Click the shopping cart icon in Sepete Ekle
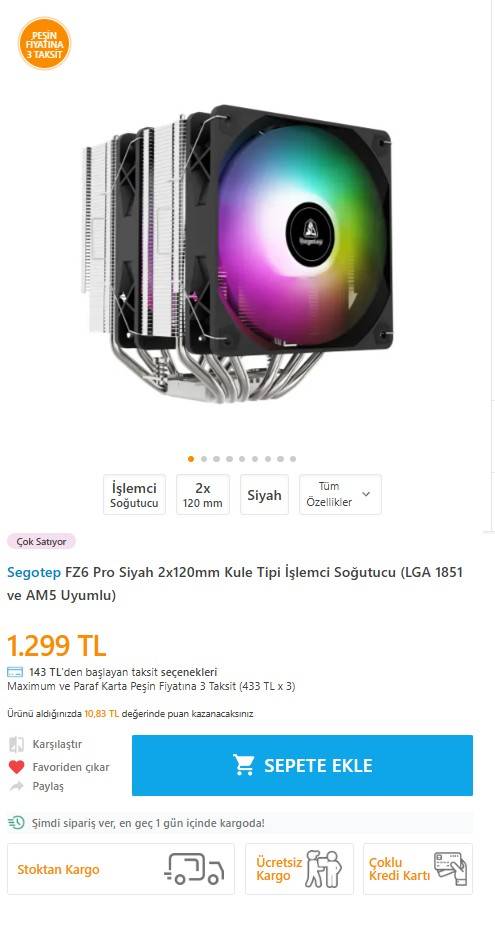This screenshot has height=927, width=495. [244, 765]
